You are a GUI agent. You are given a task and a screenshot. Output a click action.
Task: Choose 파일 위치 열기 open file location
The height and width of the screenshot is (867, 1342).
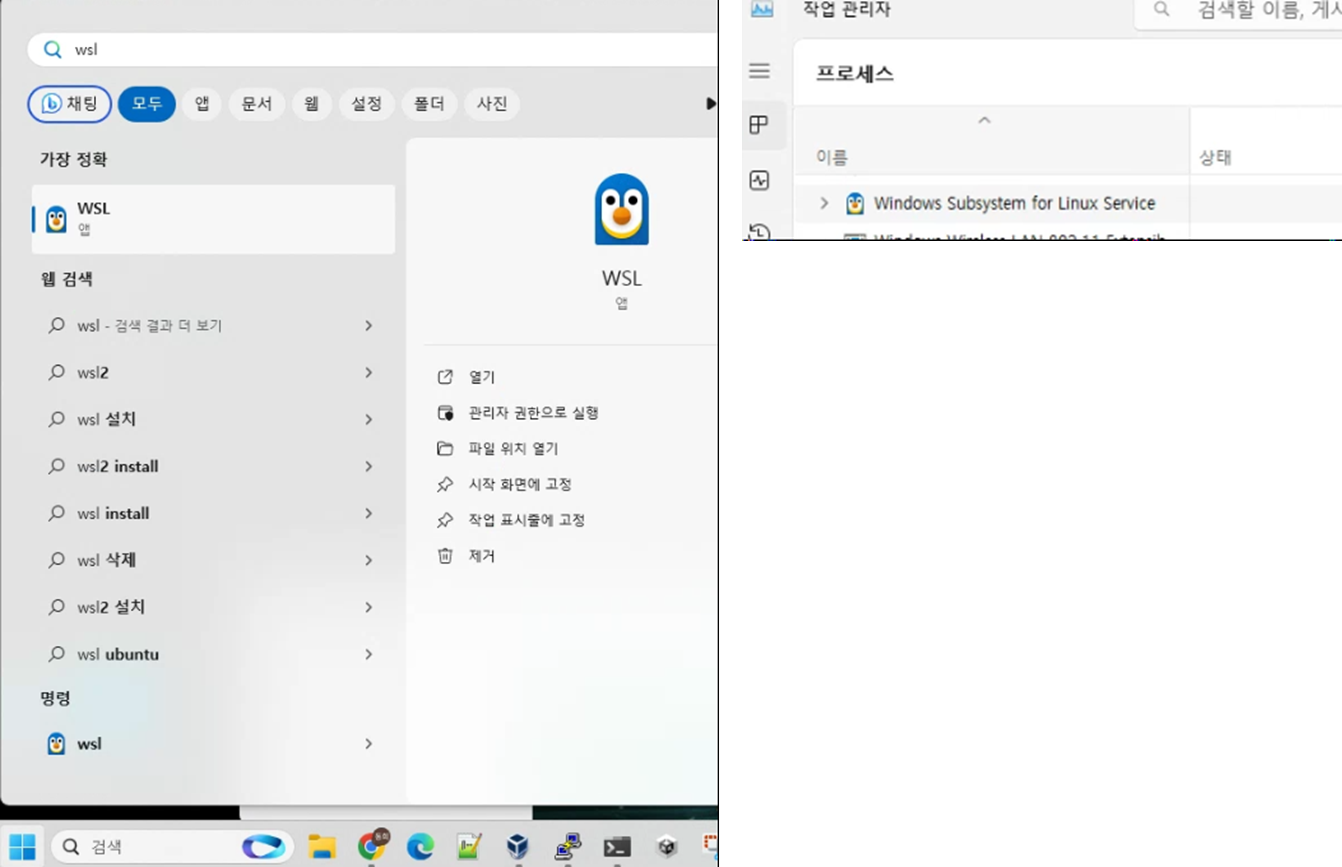click(513, 449)
